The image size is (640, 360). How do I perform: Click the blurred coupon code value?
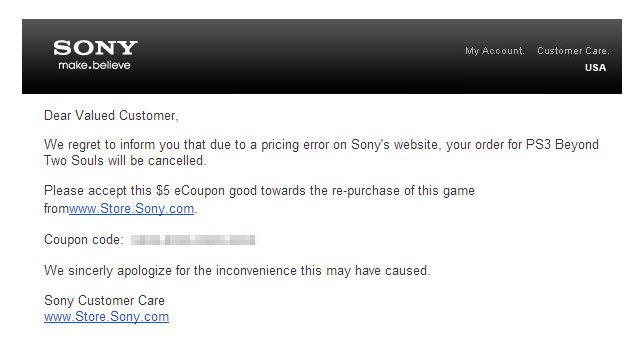pyautogui.click(x=193, y=240)
